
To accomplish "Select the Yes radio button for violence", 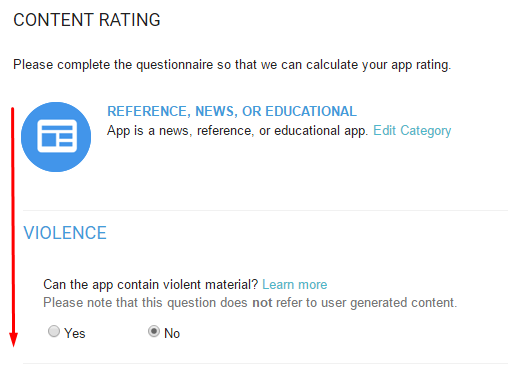I will point(54,331).
